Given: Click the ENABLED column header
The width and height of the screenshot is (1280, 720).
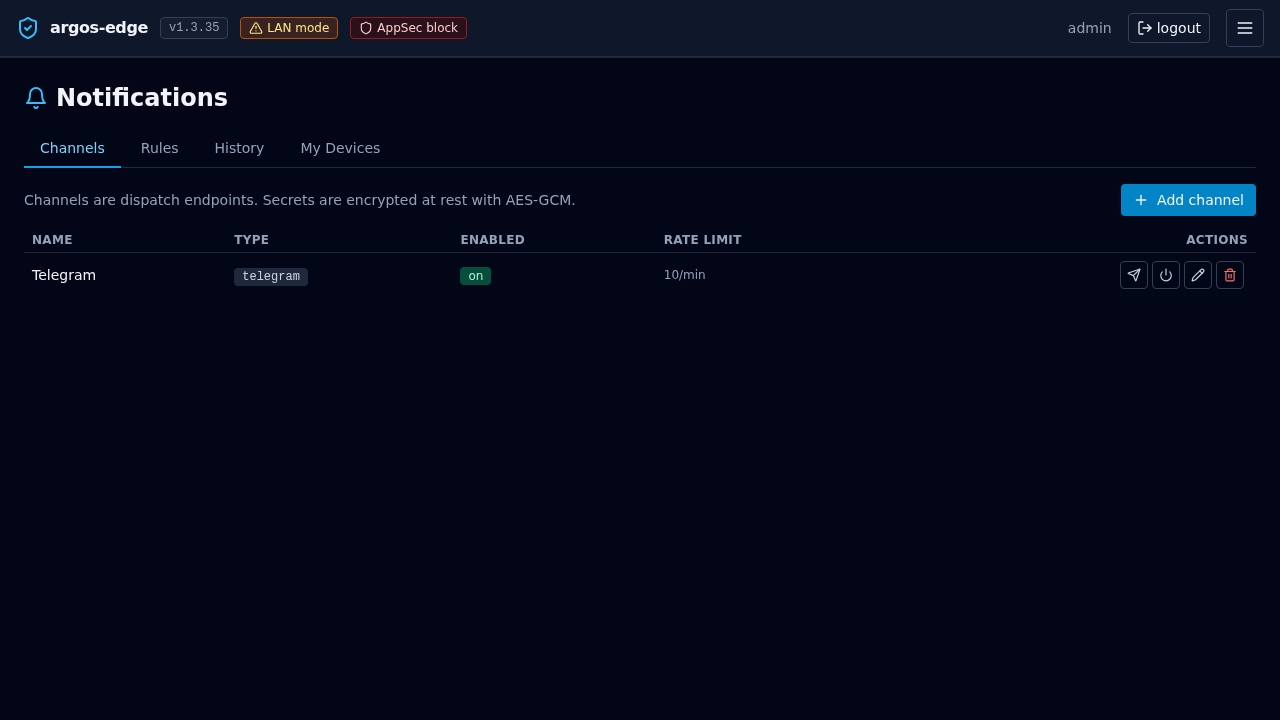Looking at the screenshot, I should tap(492, 240).
